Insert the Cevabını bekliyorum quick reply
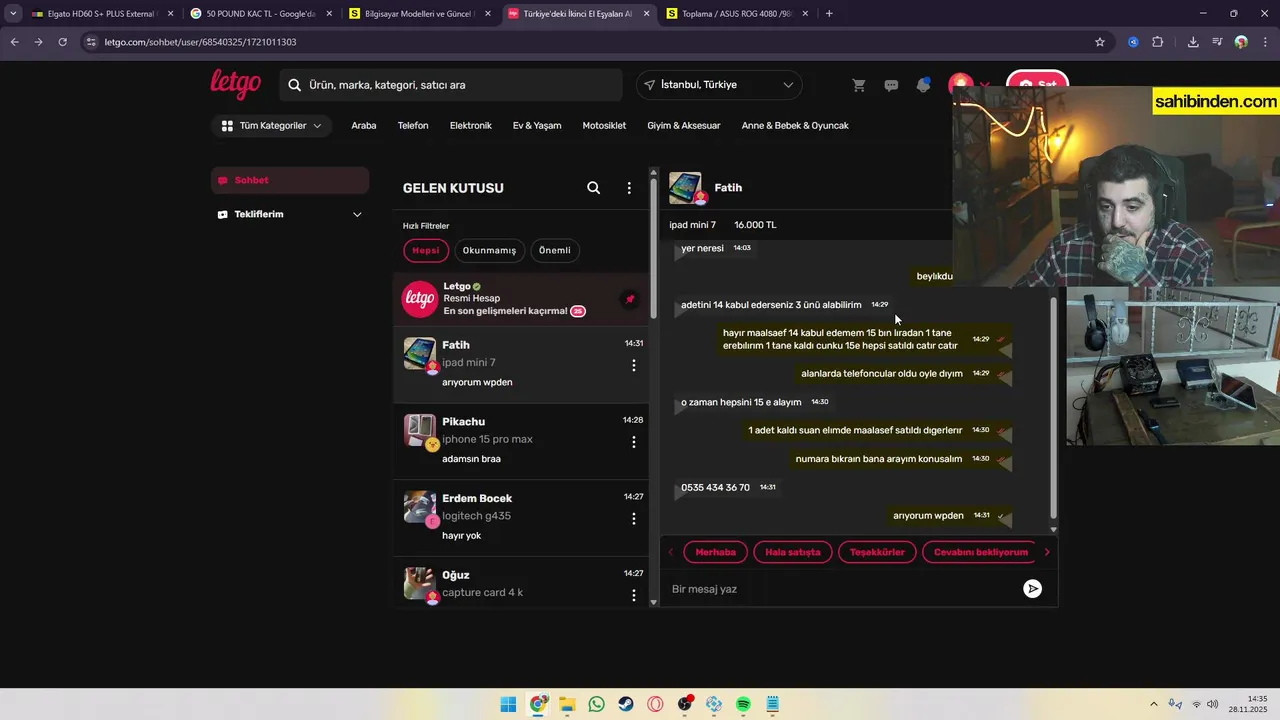Screen dimensions: 1280x720 pyautogui.click(x=980, y=552)
